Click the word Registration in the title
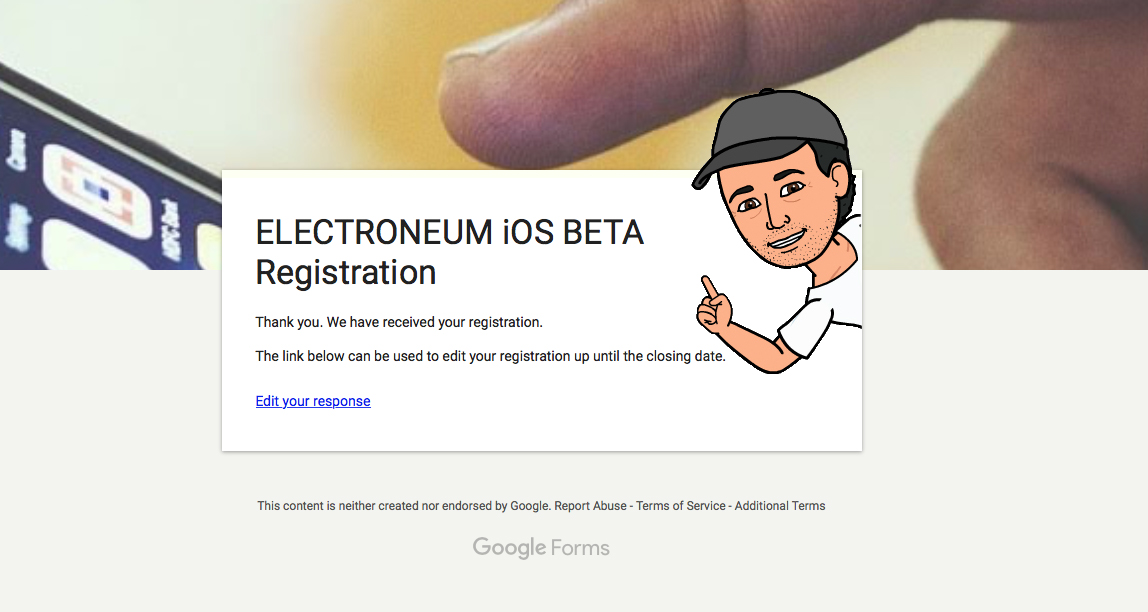Screen dimensions: 1148x612 (346, 272)
